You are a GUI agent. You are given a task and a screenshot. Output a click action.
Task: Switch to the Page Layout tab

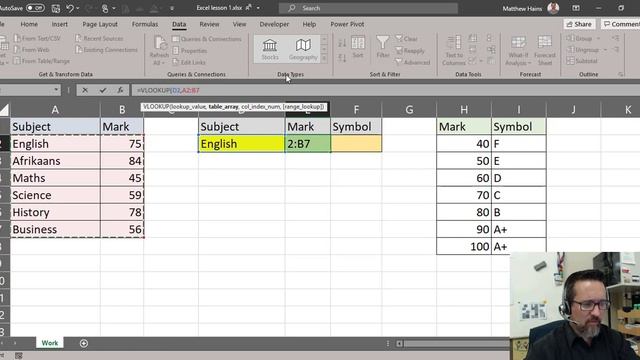100,24
